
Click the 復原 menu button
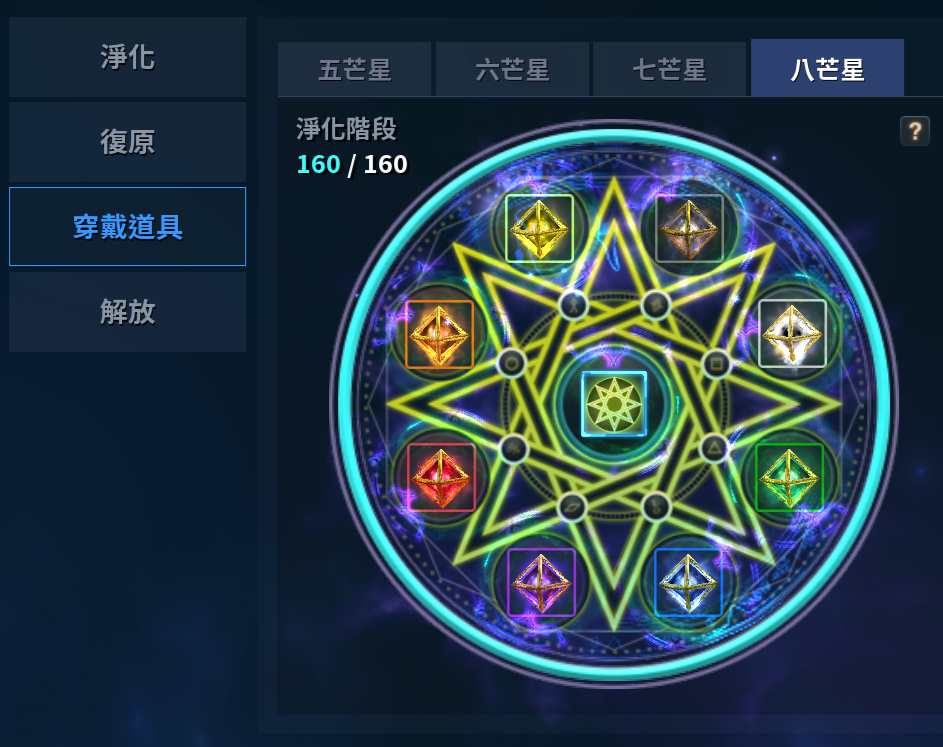tap(127, 142)
